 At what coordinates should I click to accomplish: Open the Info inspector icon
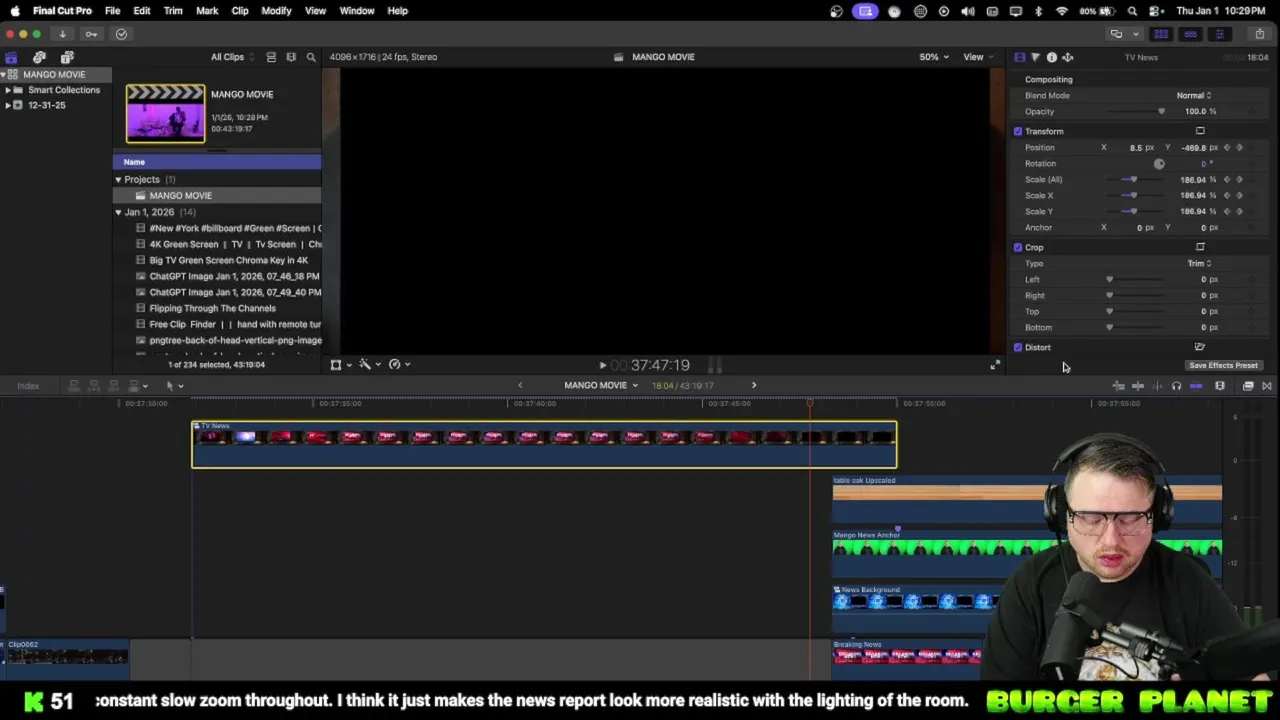(x=1051, y=57)
